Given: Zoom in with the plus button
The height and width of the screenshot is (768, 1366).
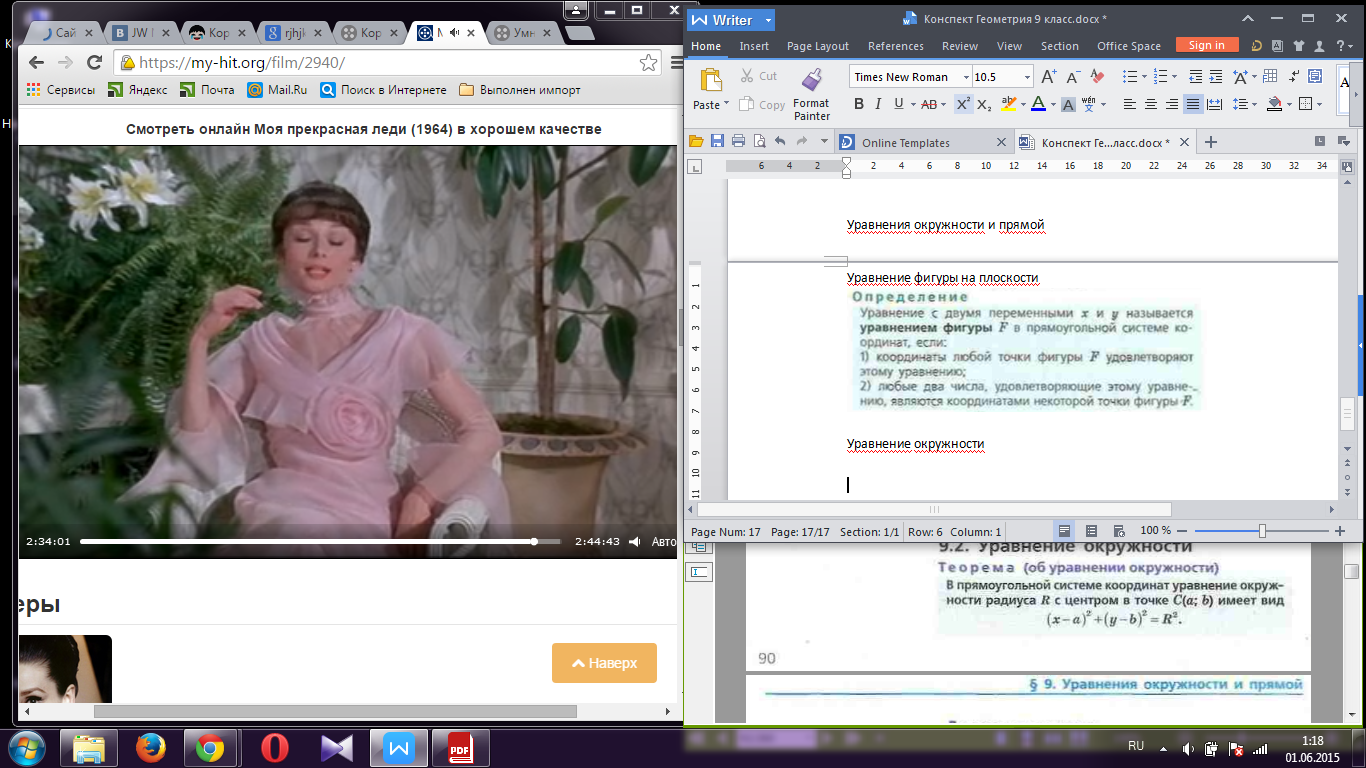Looking at the screenshot, I should [1340, 531].
